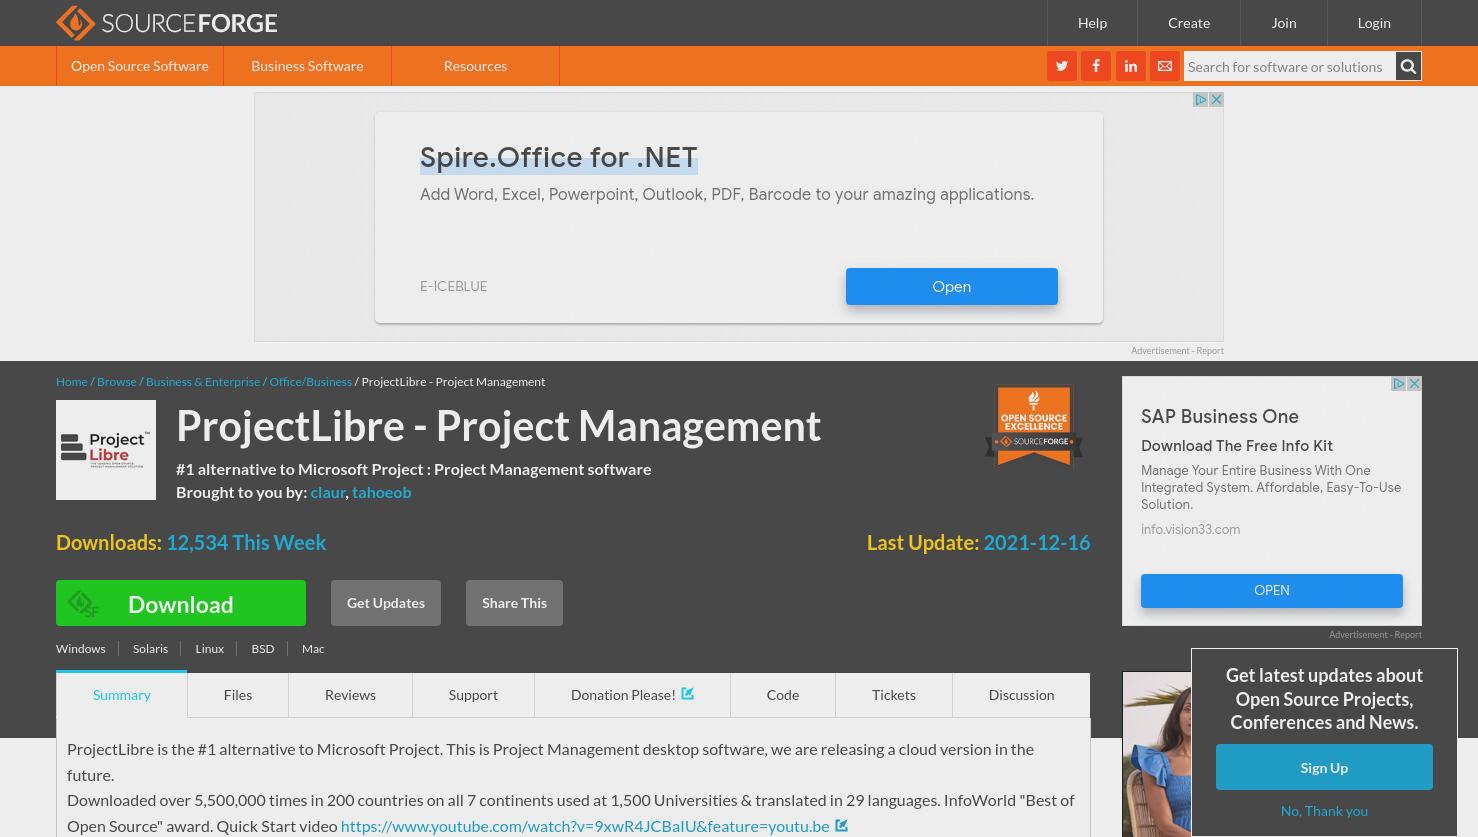The width and height of the screenshot is (1478, 837).
Task: Switch to the Tickets tab
Action: (894, 695)
